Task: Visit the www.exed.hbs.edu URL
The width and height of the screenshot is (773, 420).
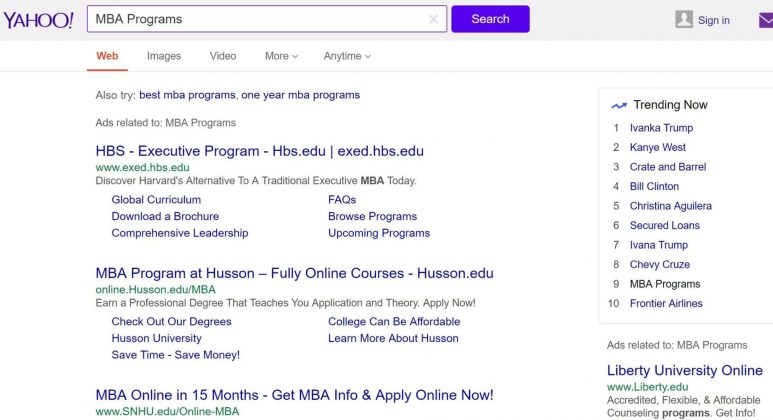Action: [x=142, y=168]
